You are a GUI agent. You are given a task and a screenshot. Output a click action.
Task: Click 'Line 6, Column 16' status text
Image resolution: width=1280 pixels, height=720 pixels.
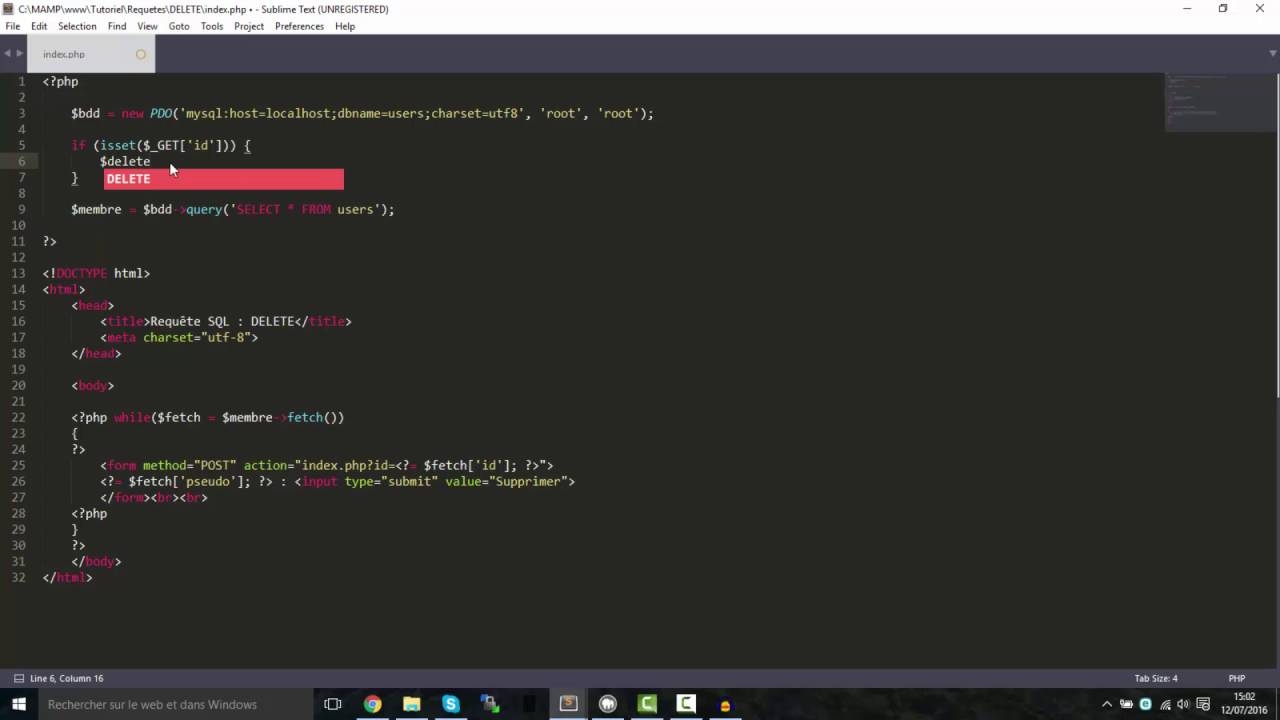[67, 678]
